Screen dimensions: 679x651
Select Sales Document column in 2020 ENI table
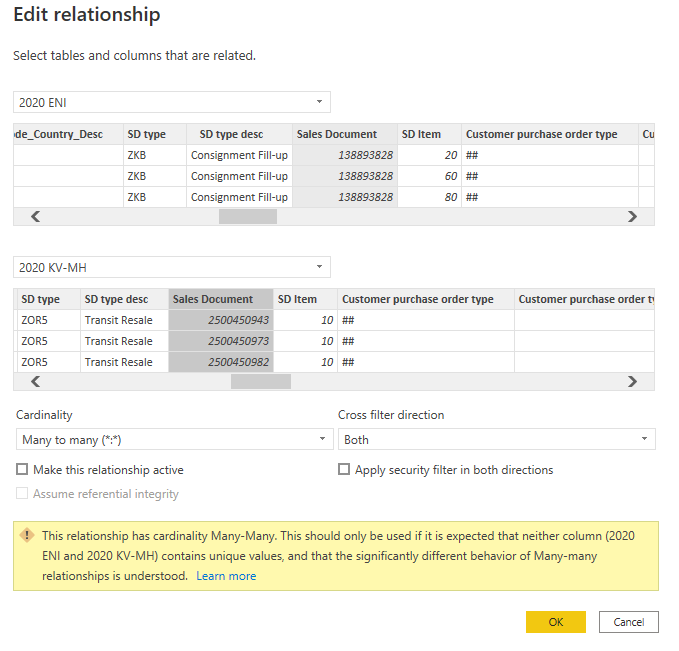coord(345,134)
